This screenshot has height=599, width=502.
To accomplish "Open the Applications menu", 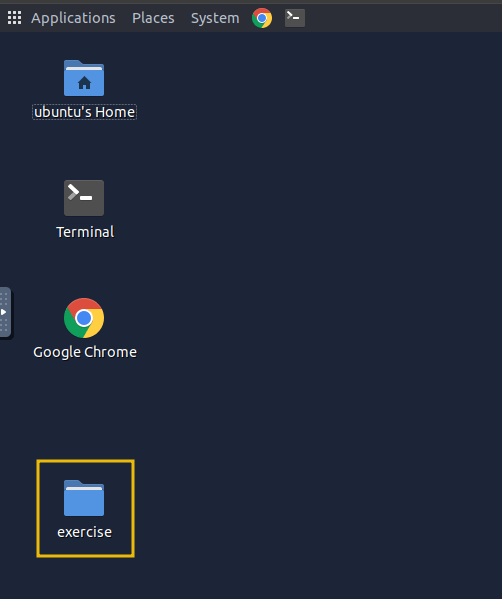I will tap(73, 18).
